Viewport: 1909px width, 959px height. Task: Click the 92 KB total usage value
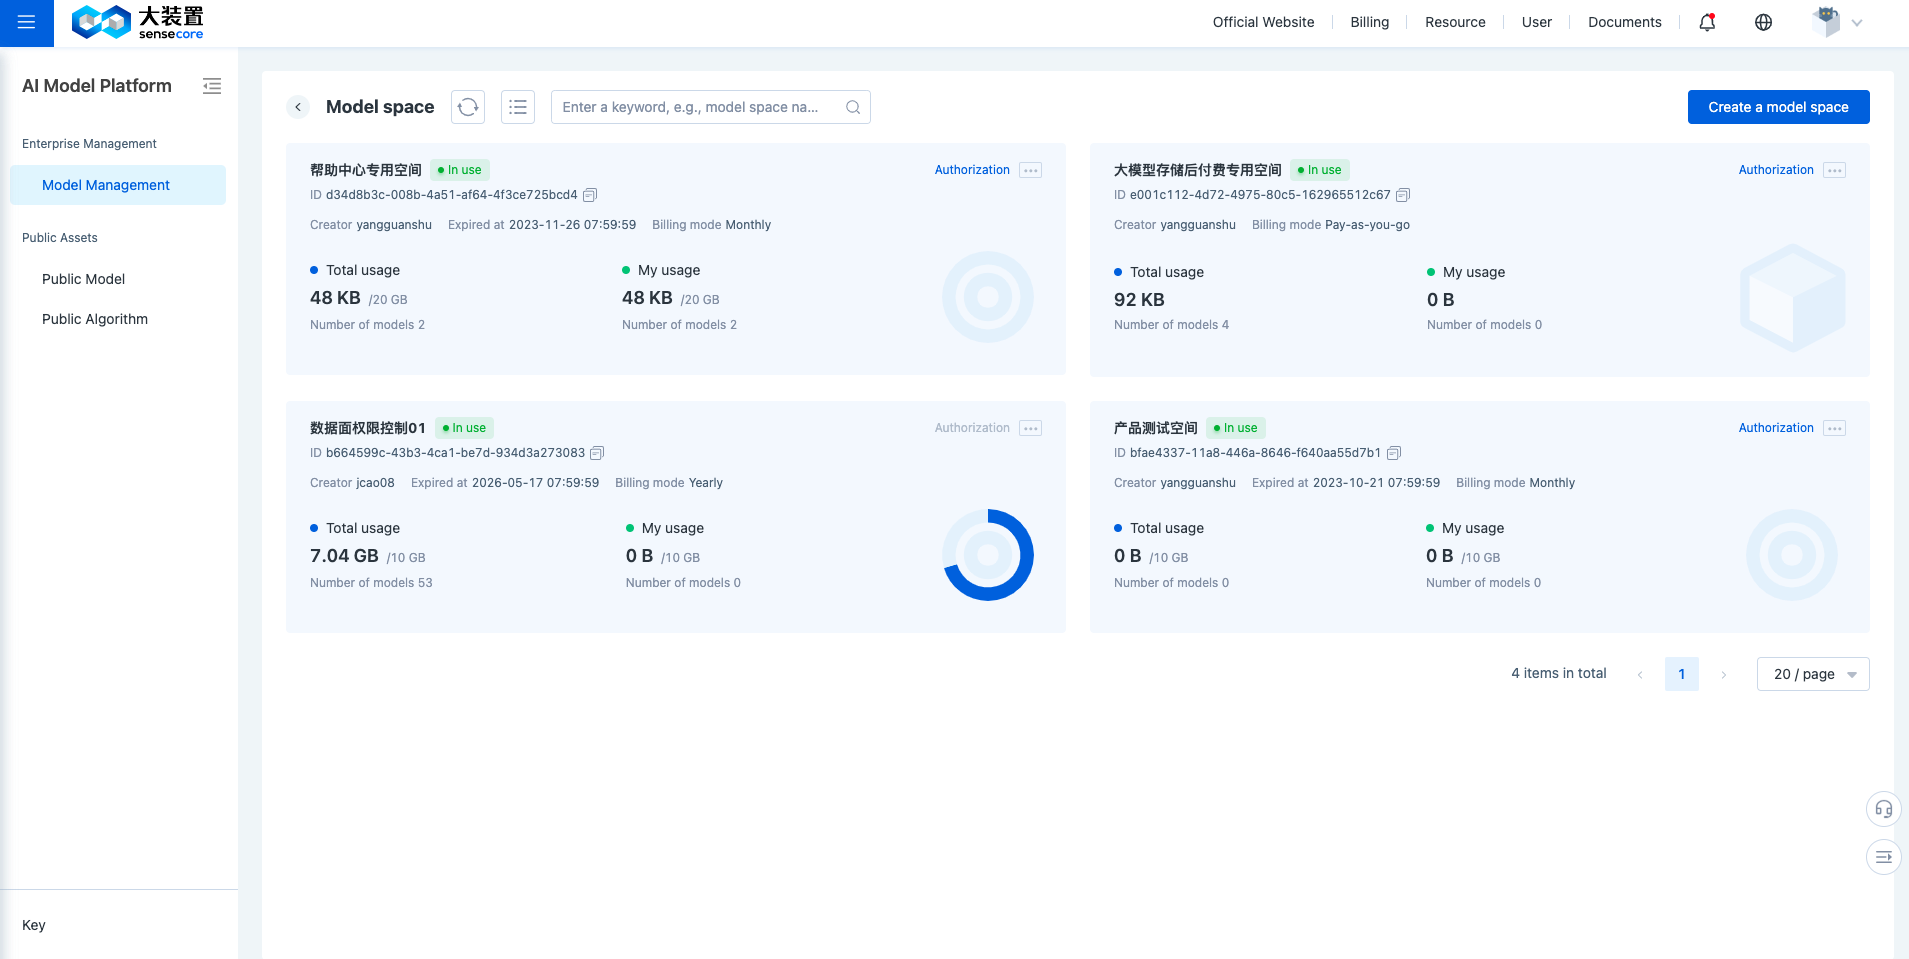coord(1139,300)
